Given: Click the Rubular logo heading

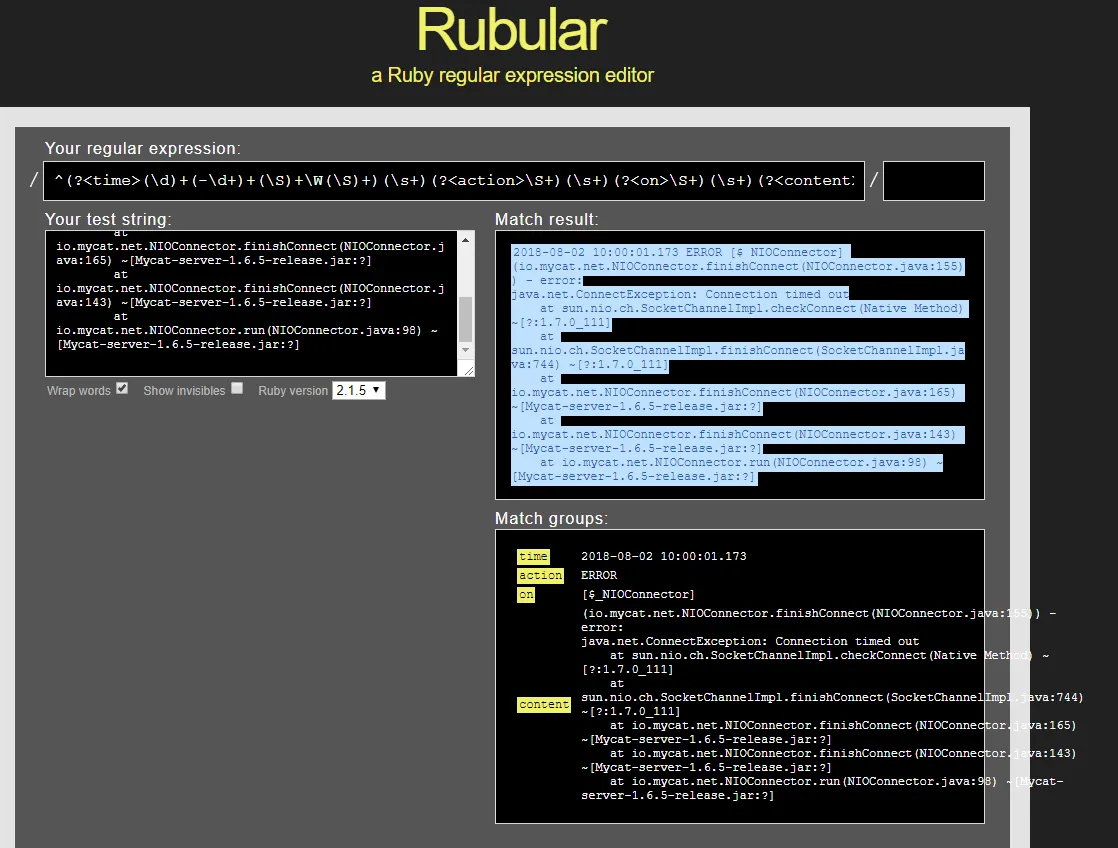Looking at the screenshot, I should 511,31.
